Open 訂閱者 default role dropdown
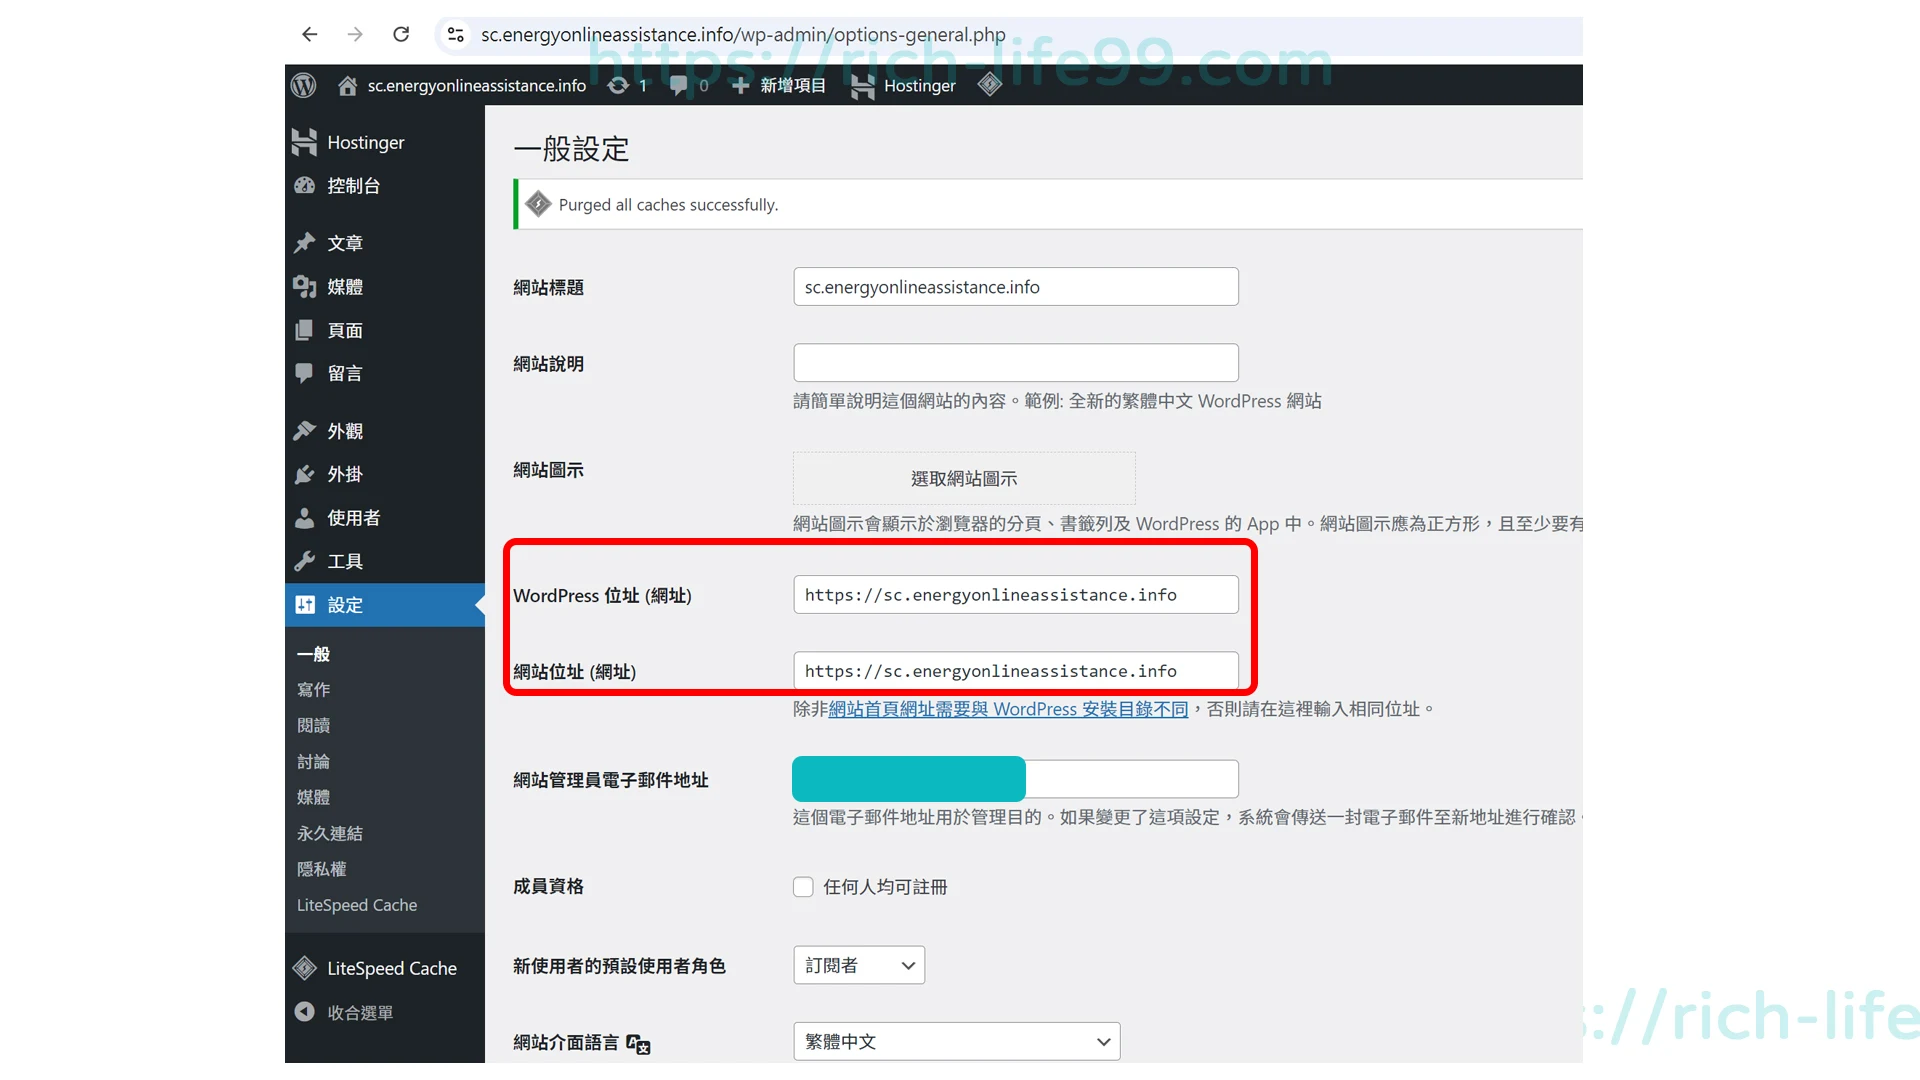This screenshot has height=1080, width=1920. 859,965
